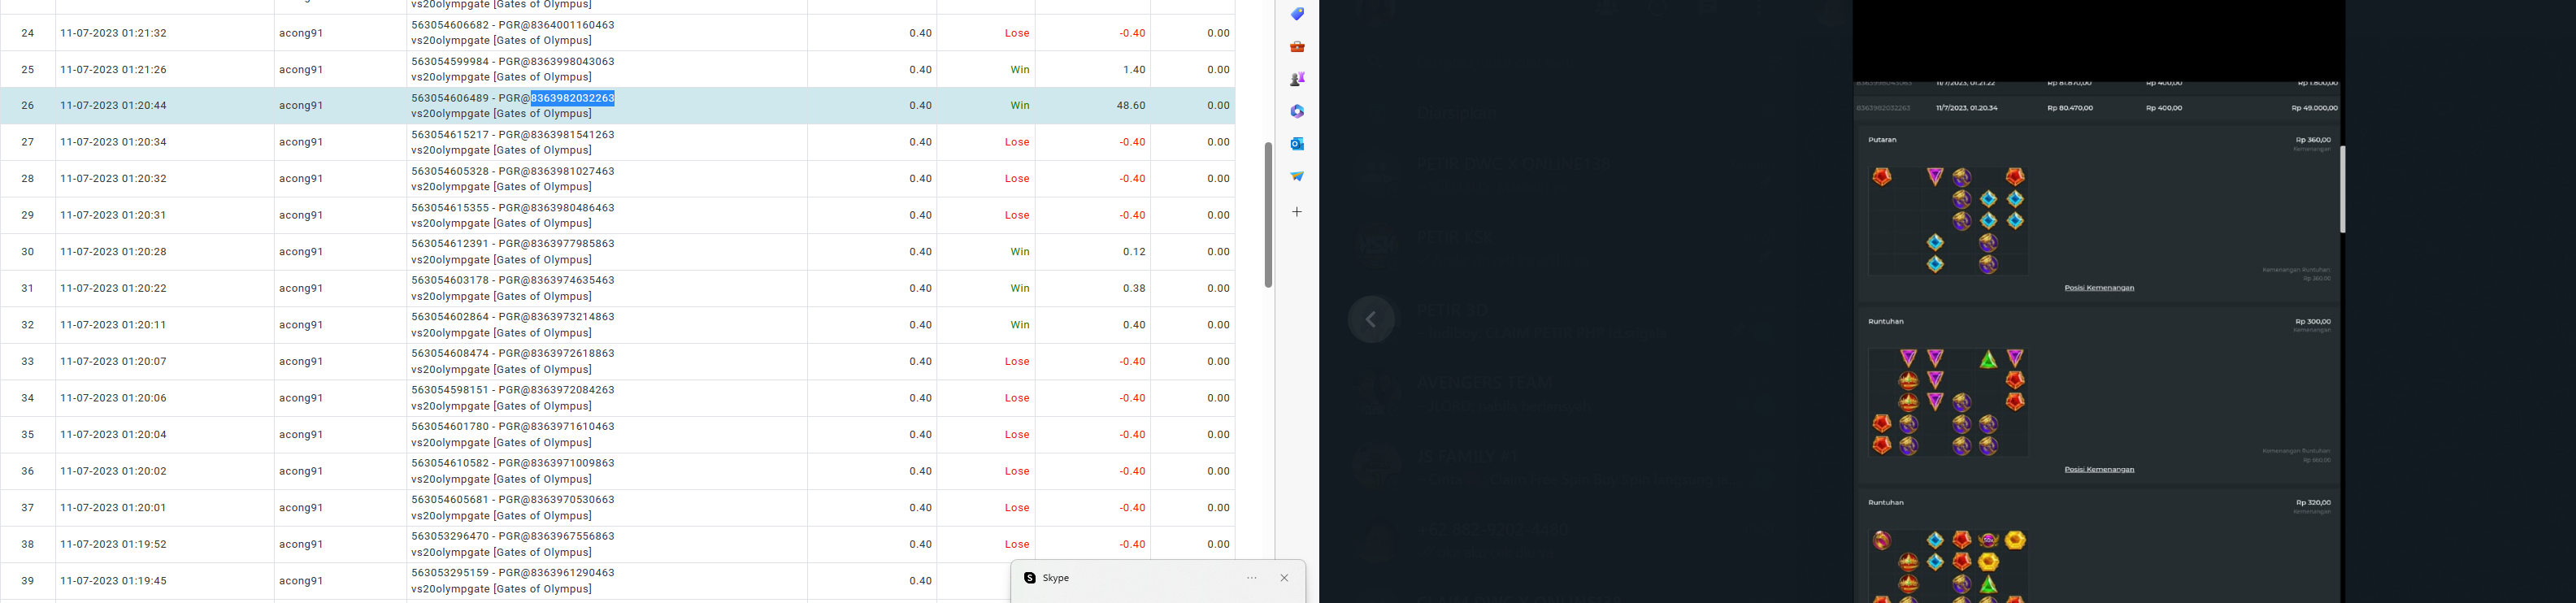Click the Lose status in row 24

pos(1017,33)
